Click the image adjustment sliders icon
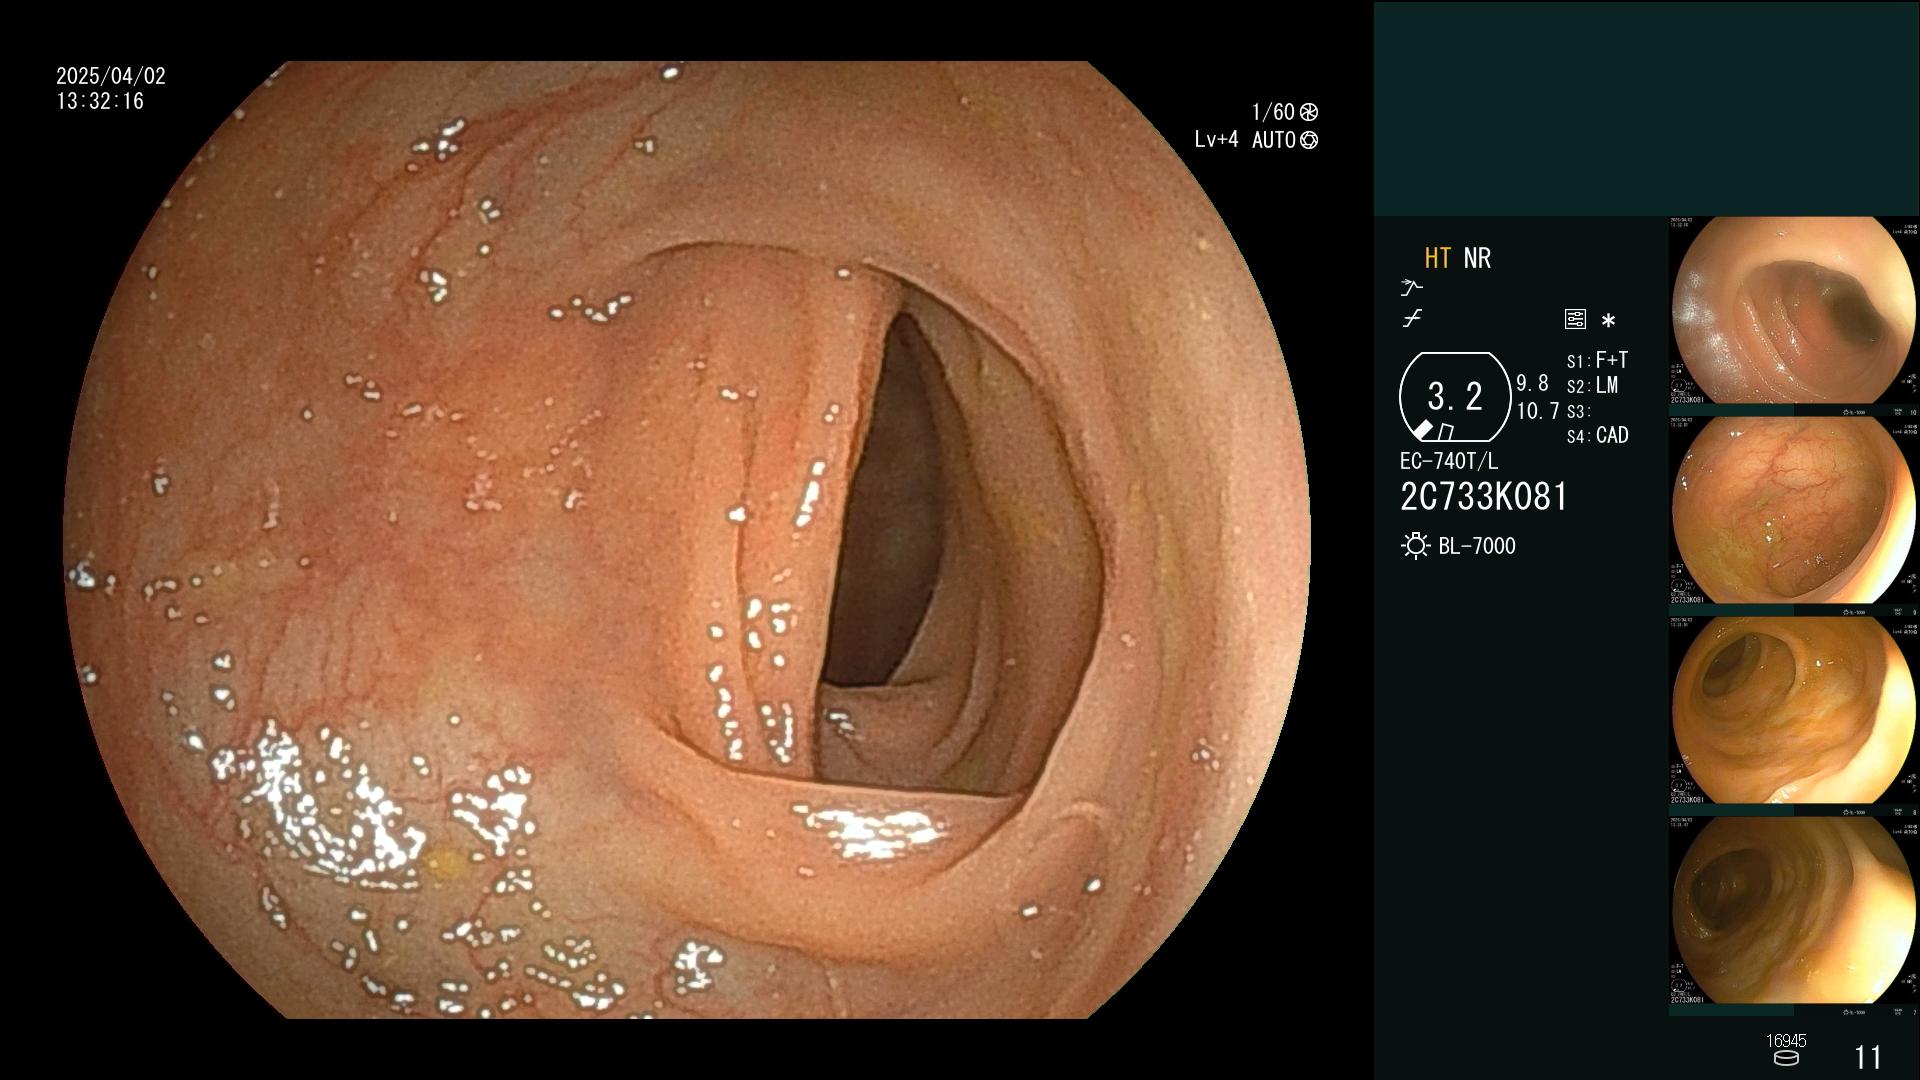Image resolution: width=1920 pixels, height=1080 pixels. [x=1575, y=320]
